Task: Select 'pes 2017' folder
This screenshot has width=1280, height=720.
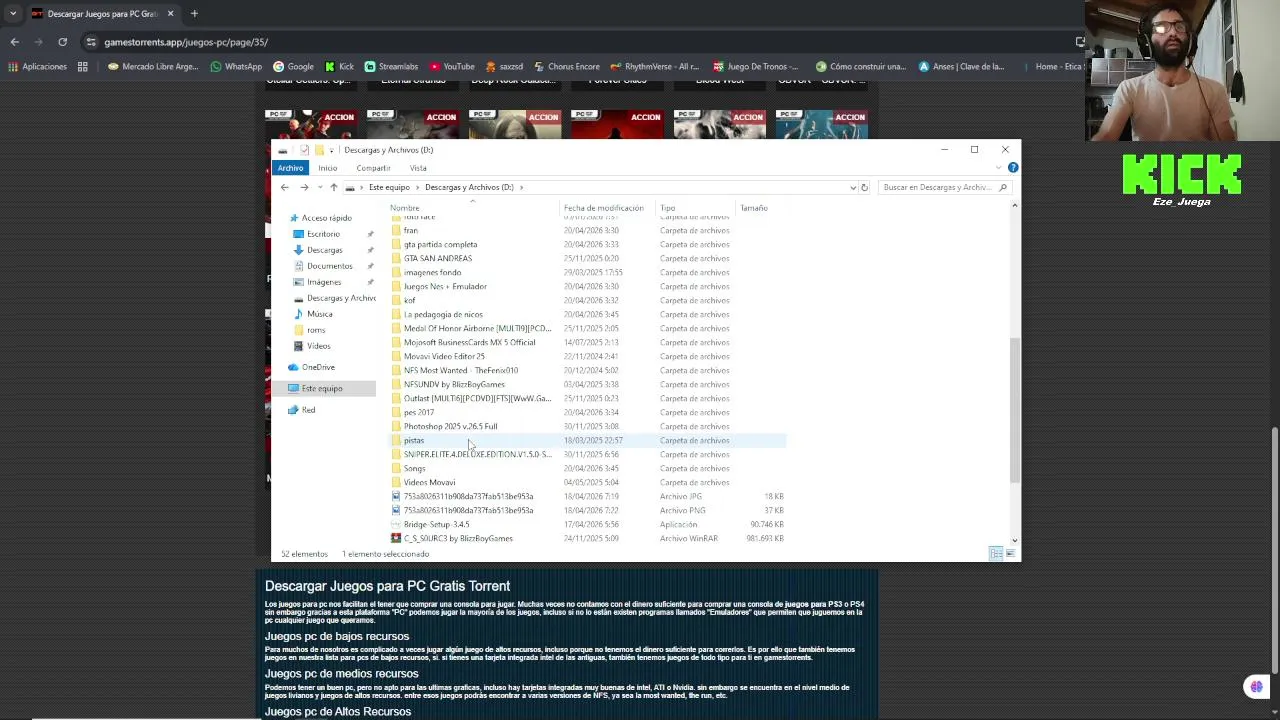Action: click(x=419, y=412)
